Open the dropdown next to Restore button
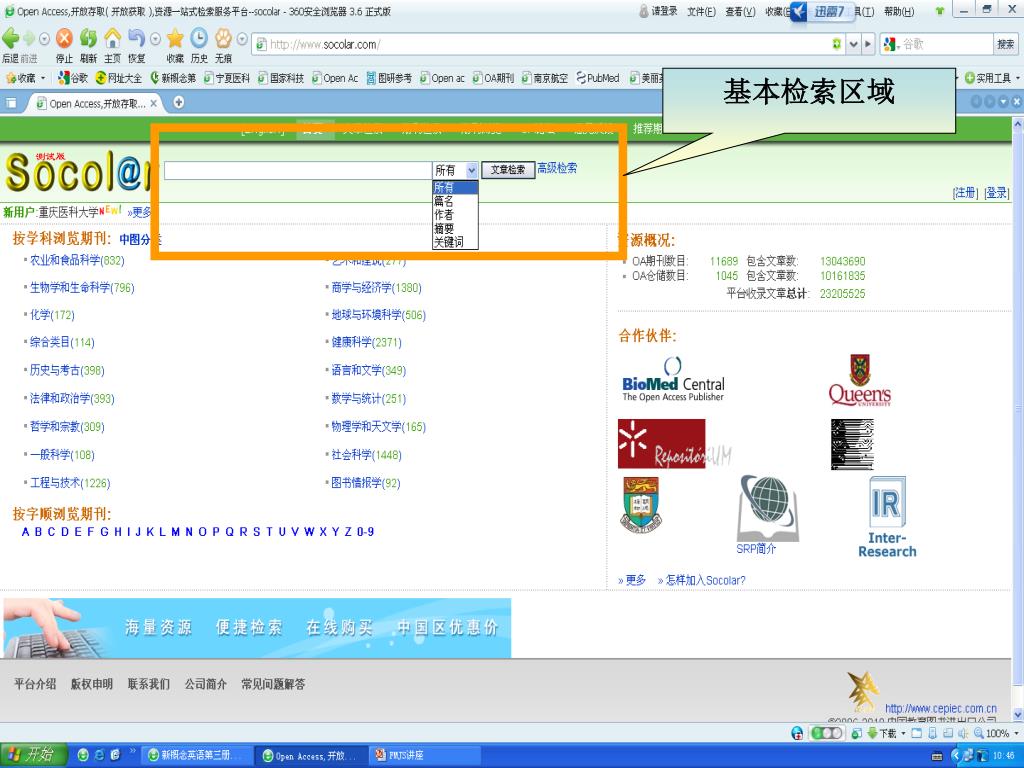This screenshot has height=768, width=1024. pos(155,39)
